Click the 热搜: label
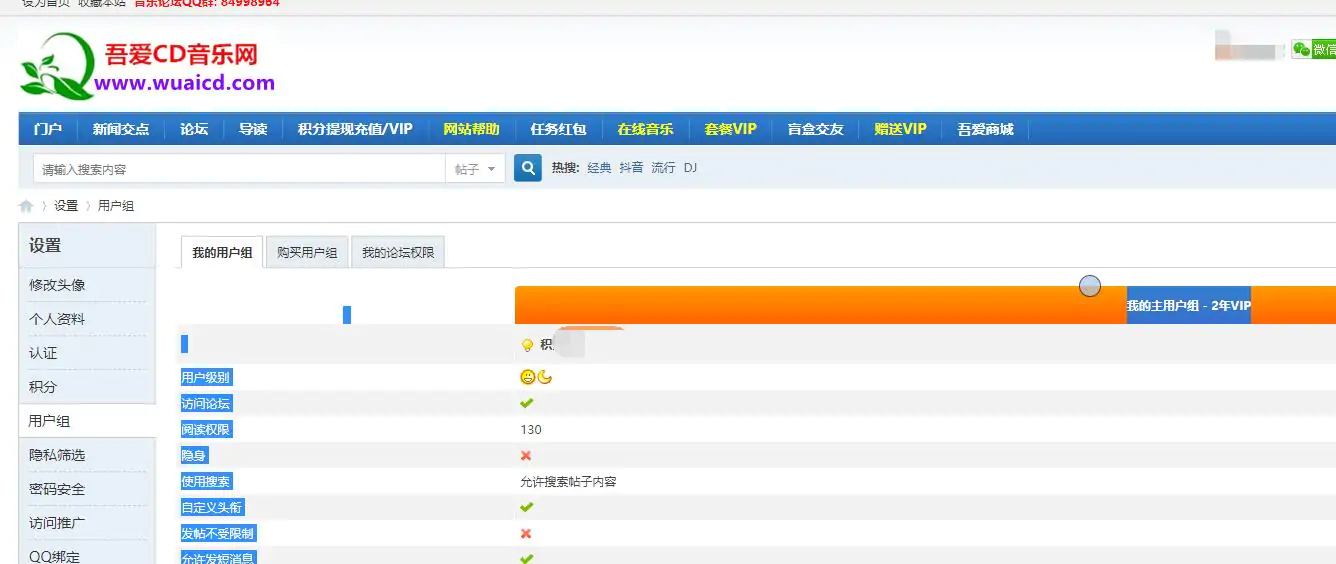Screen dimensions: 1336x564 click(x=565, y=168)
